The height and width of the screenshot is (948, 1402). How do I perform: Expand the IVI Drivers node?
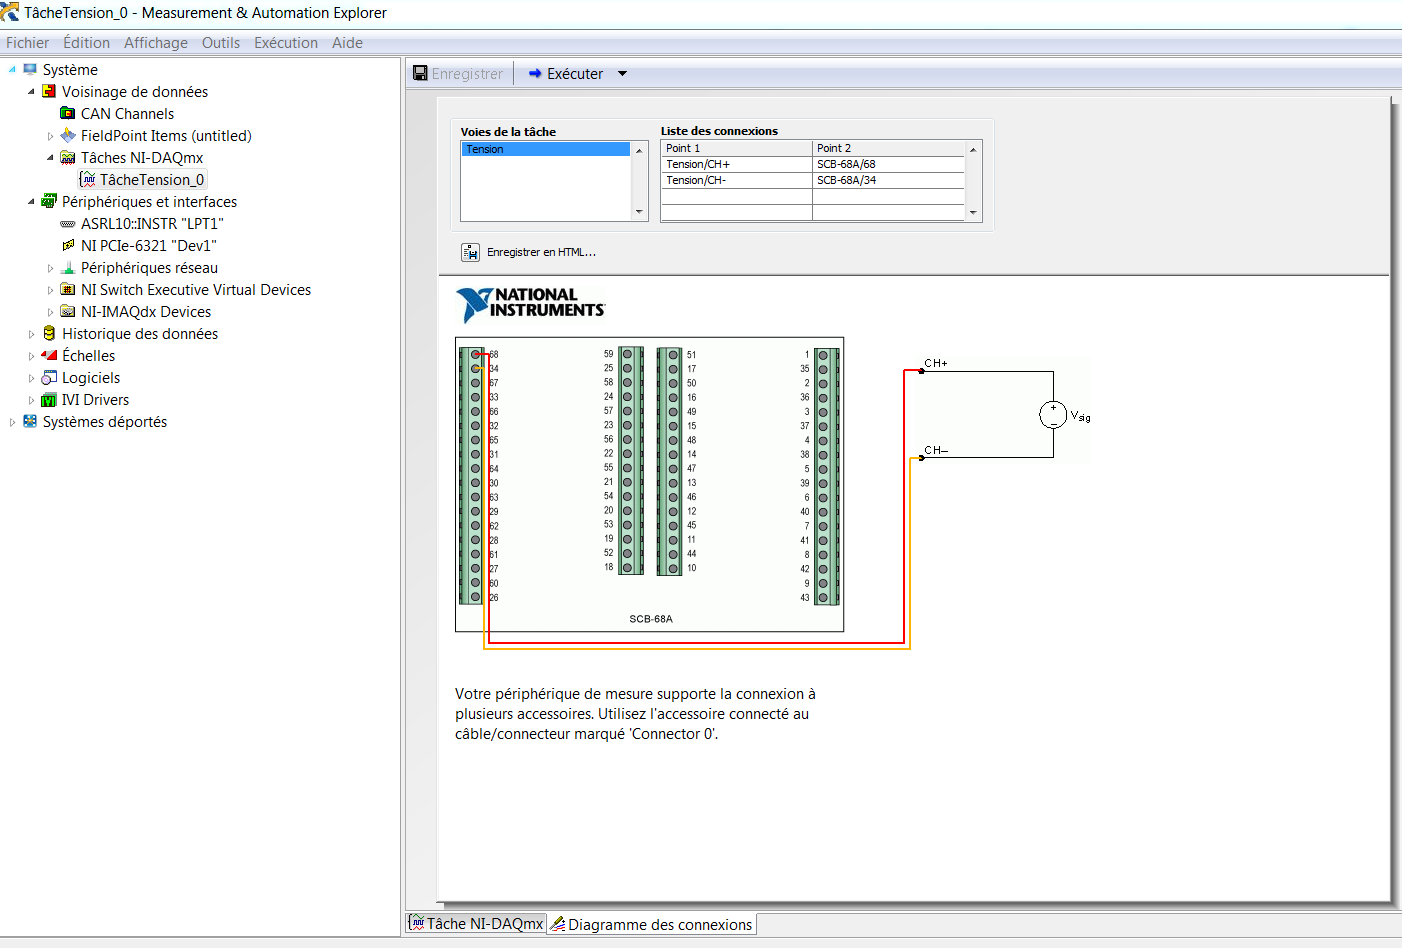(x=31, y=400)
